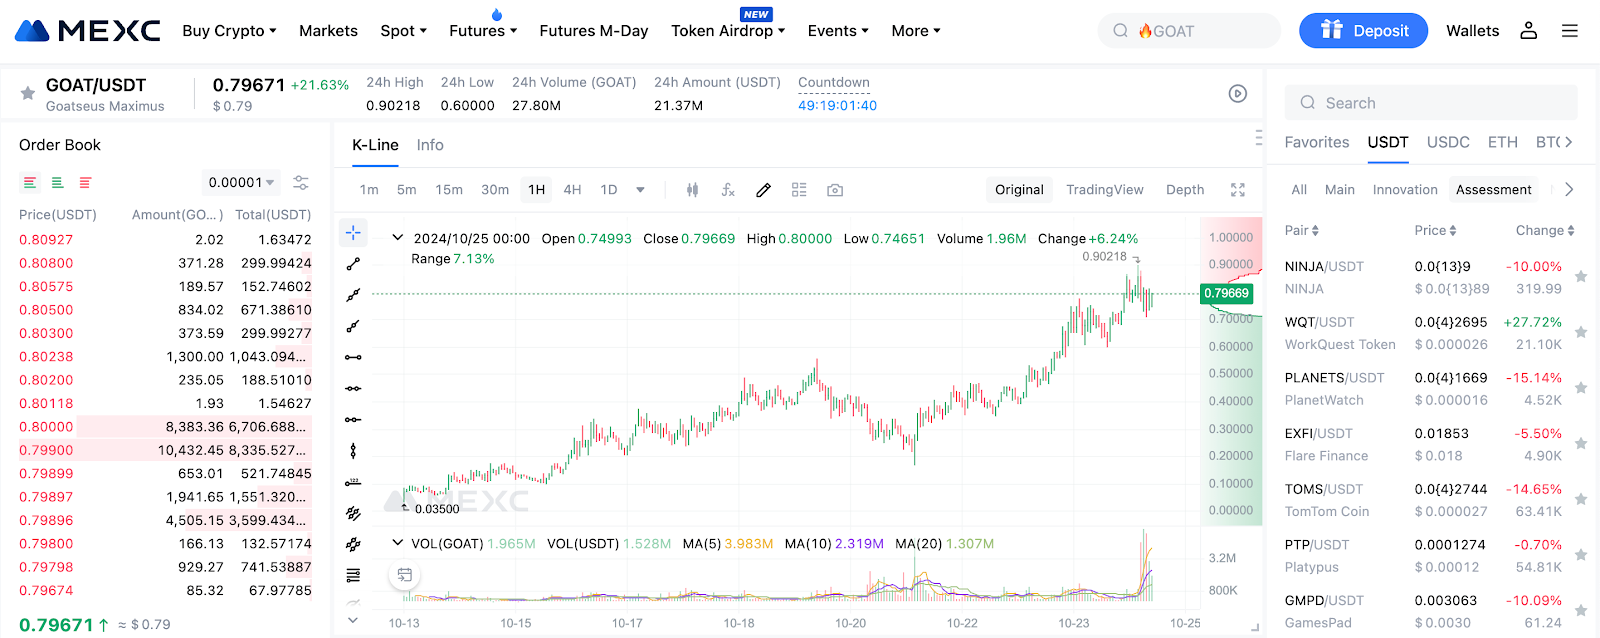The height and width of the screenshot is (638, 1600).
Task: Select the price channel tool
Action: click(x=353, y=545)
